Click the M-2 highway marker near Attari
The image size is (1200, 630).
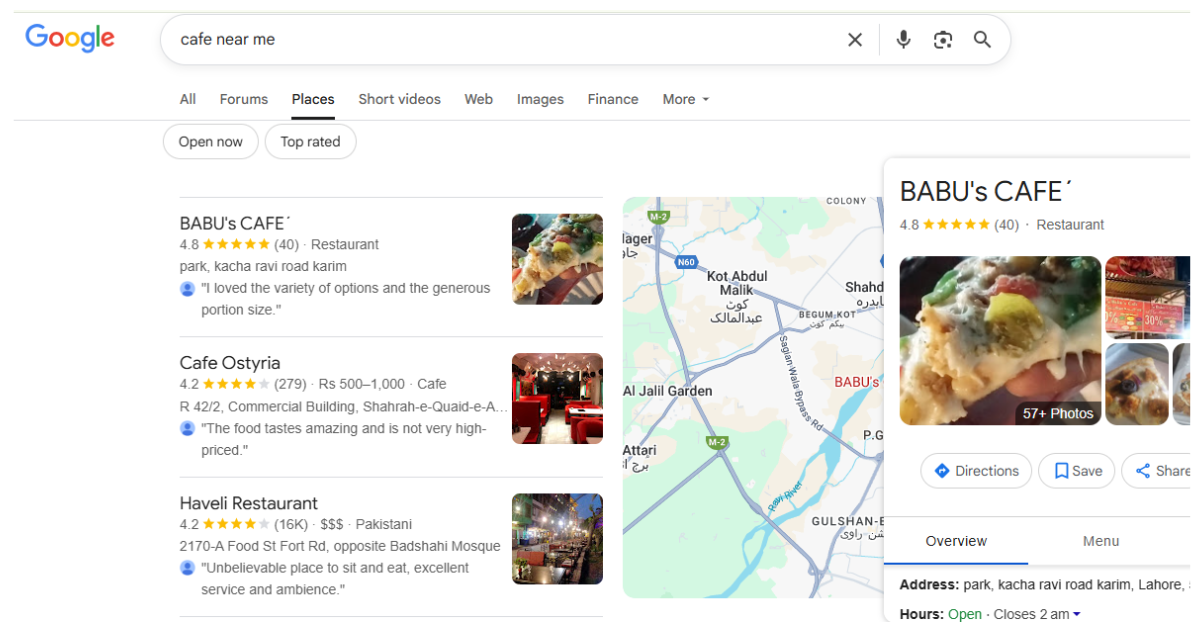click(x=716, y=442)
